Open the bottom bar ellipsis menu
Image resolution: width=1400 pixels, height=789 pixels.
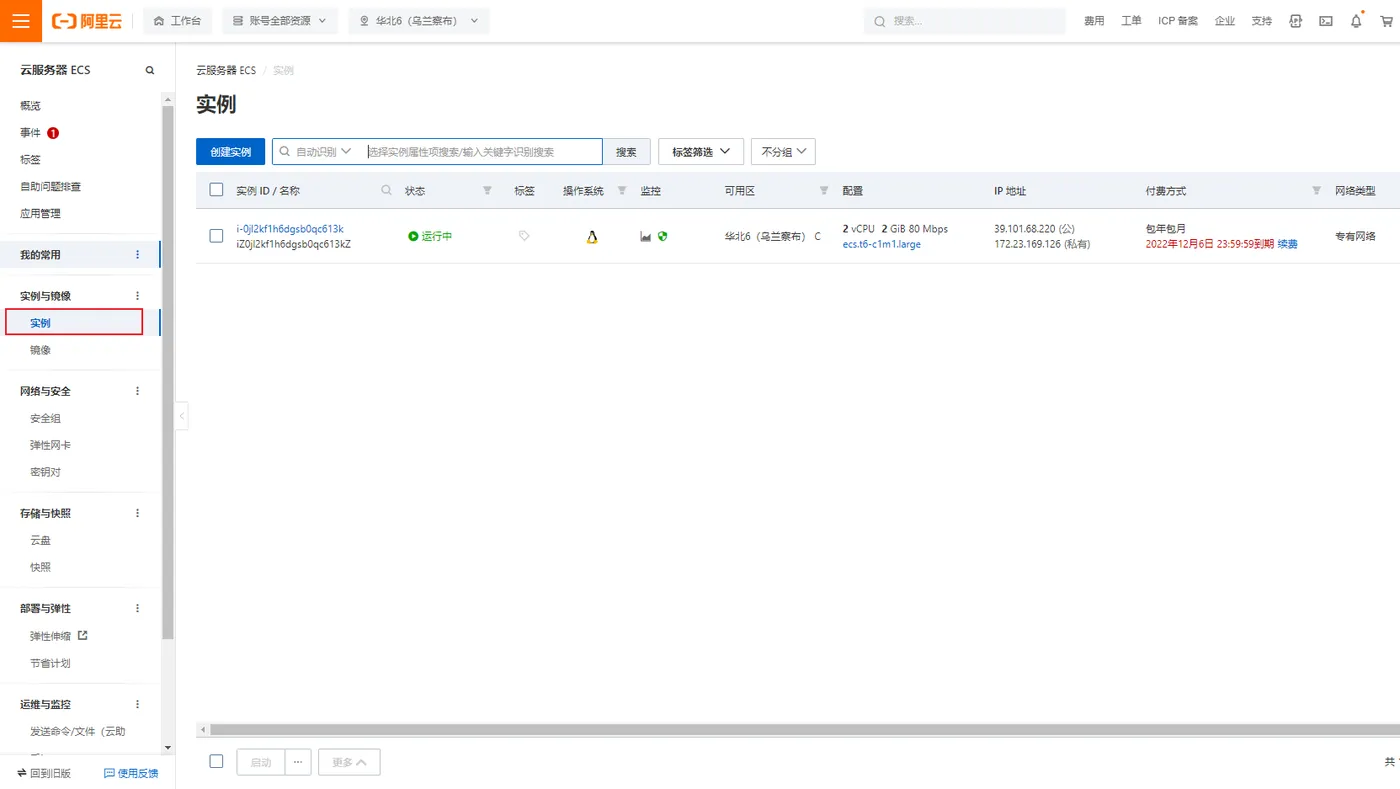(x=298, y=762)
